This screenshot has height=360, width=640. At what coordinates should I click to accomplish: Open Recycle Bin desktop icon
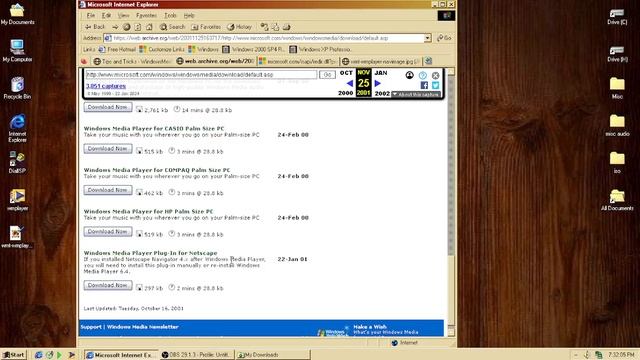[17, 88]
